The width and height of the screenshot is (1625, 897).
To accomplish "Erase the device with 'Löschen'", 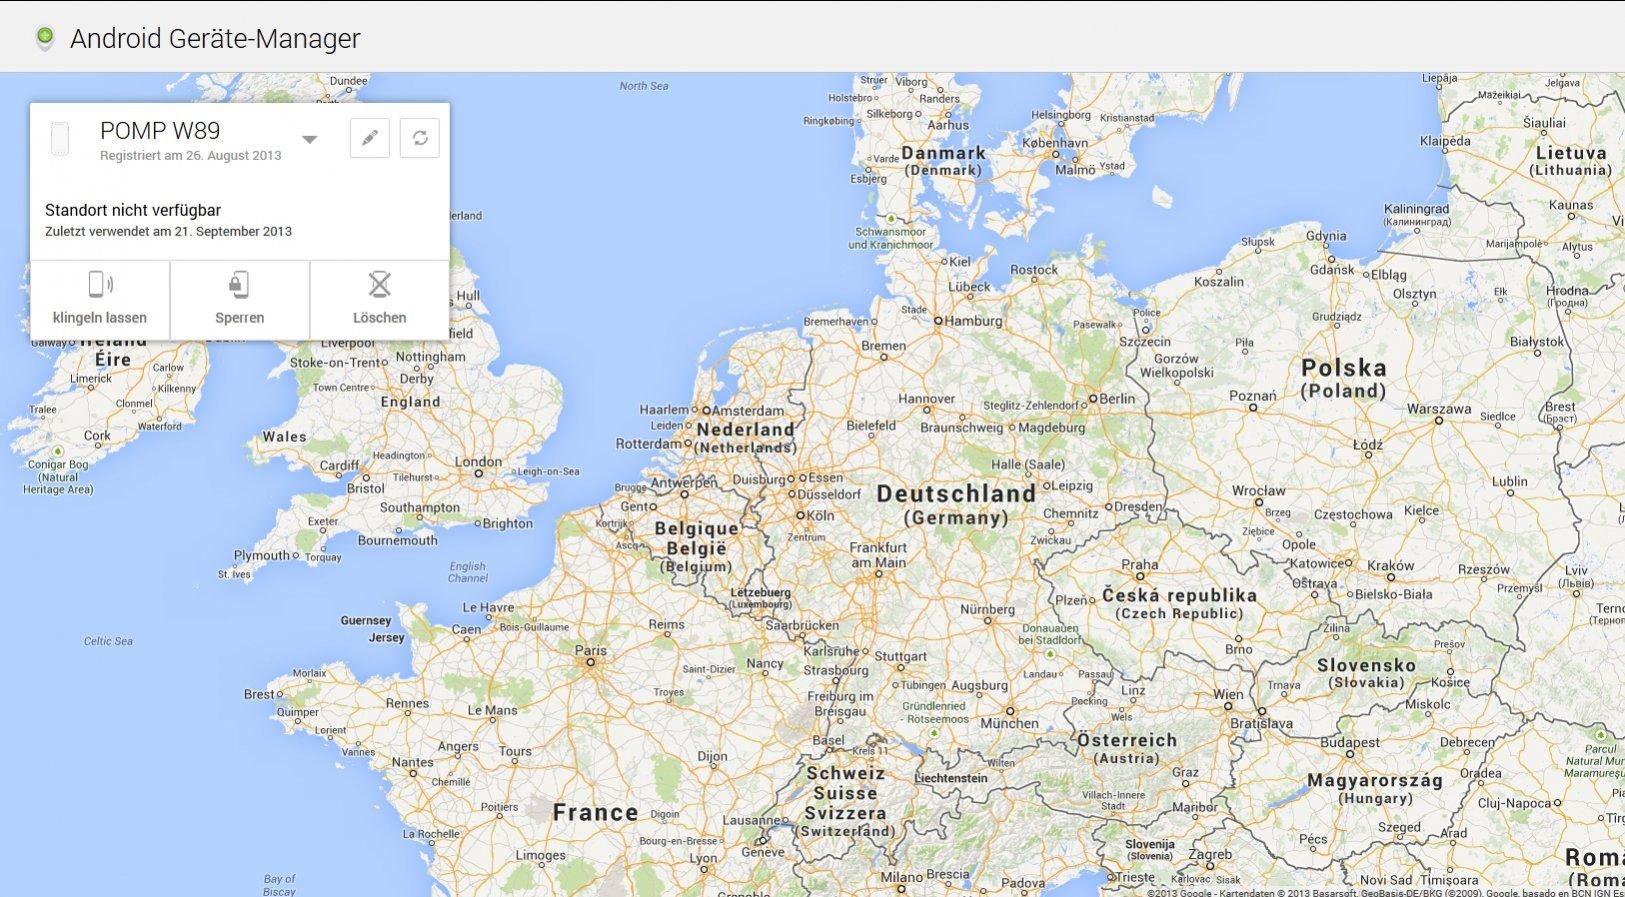I will (380, 300).
